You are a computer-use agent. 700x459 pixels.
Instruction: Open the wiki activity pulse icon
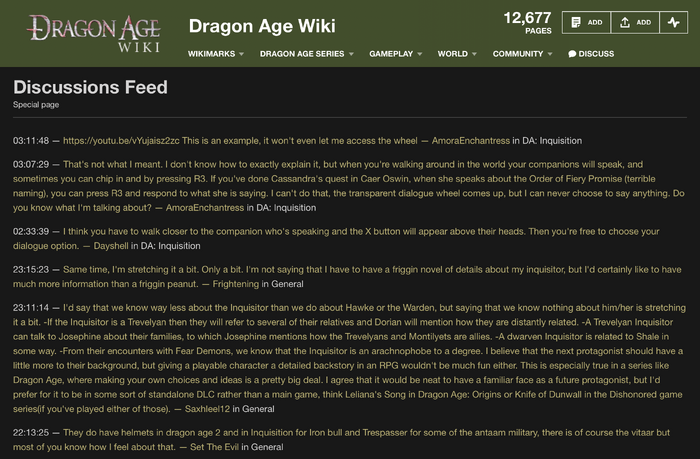tap(674, 22)
